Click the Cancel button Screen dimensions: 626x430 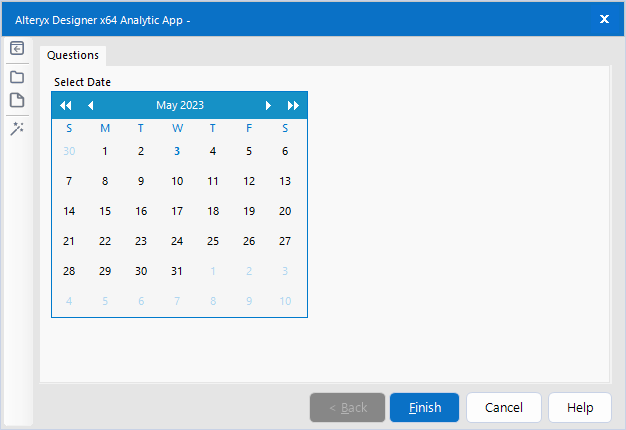[x=504, y=407]
